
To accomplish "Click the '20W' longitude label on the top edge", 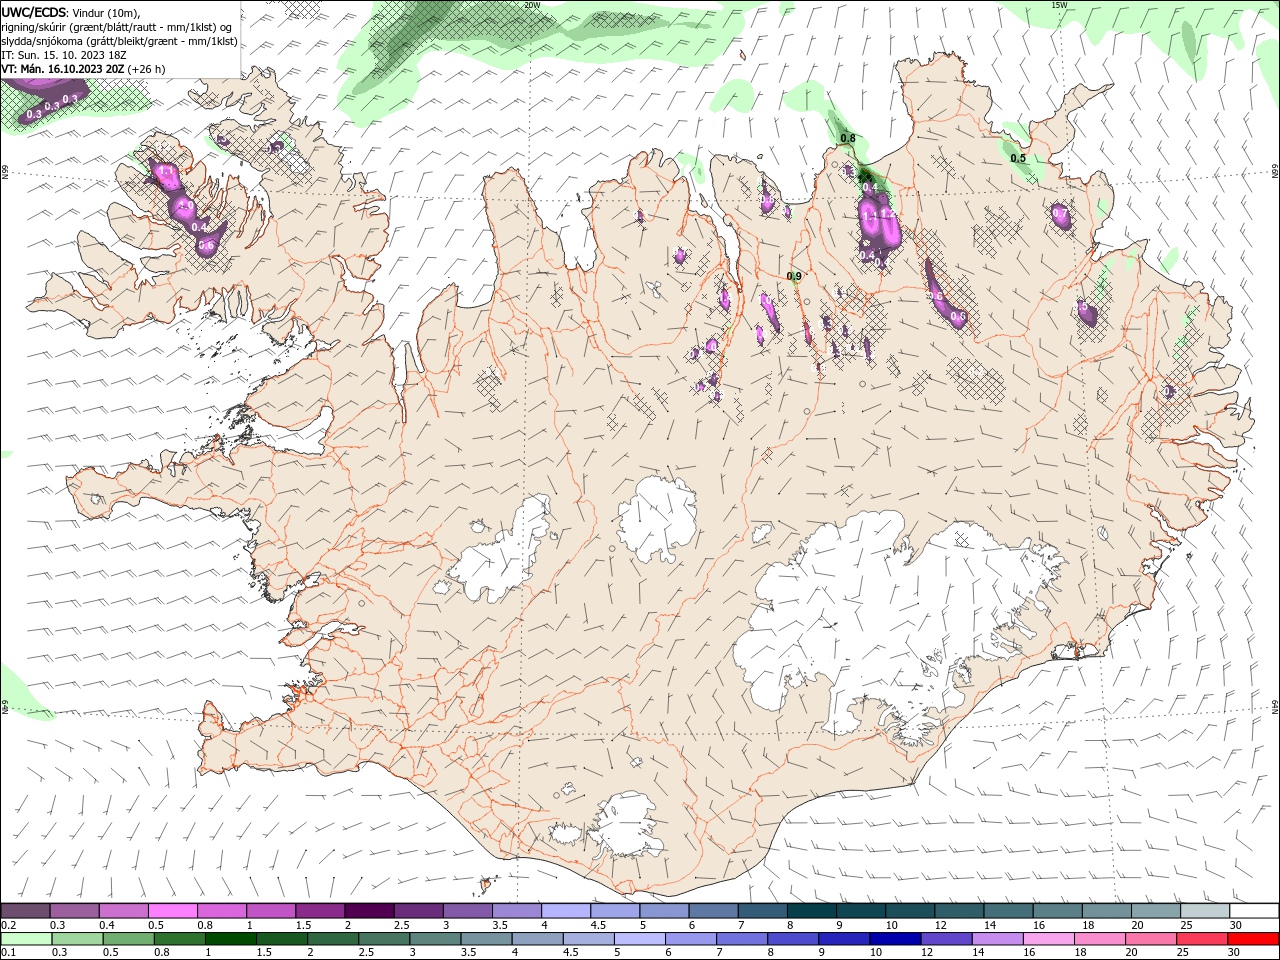I will pos(532,4).
